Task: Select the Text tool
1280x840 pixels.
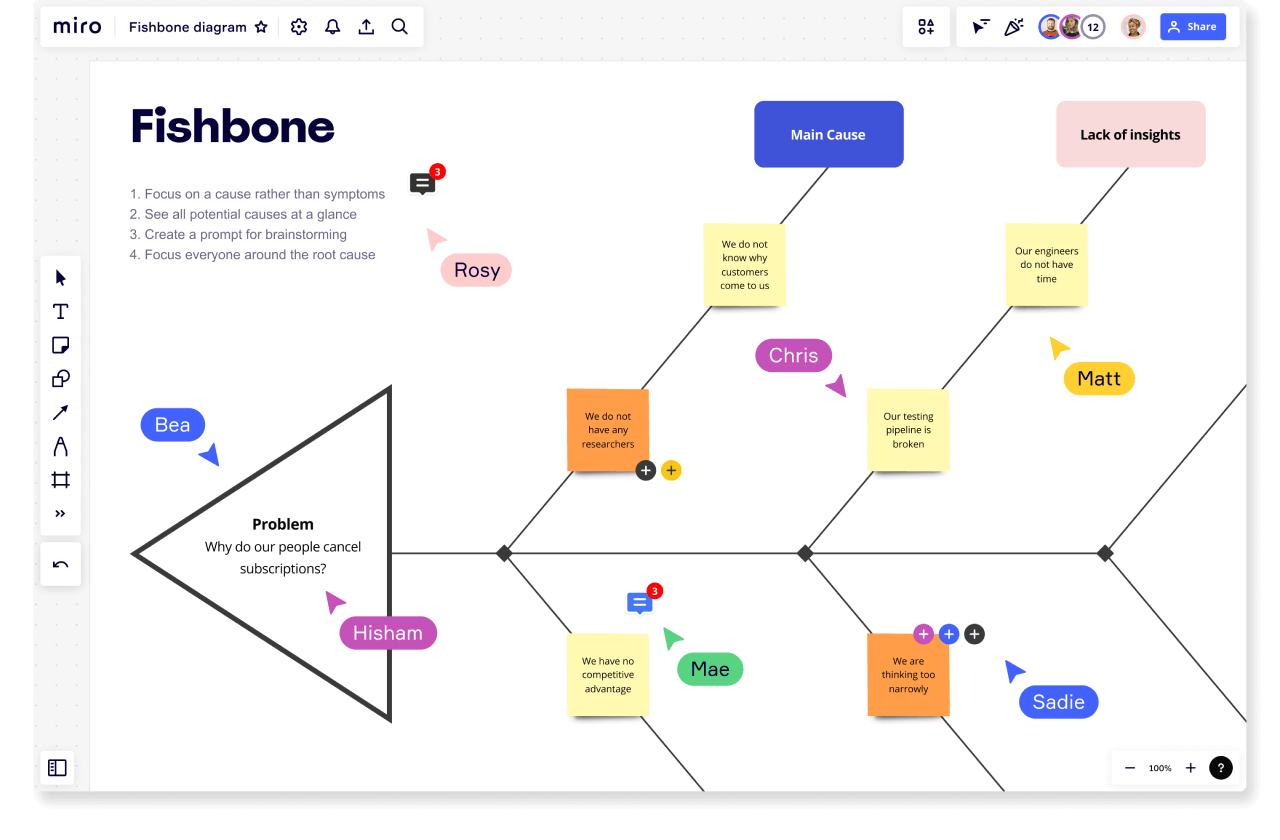Action: click(x=60, y=311)
